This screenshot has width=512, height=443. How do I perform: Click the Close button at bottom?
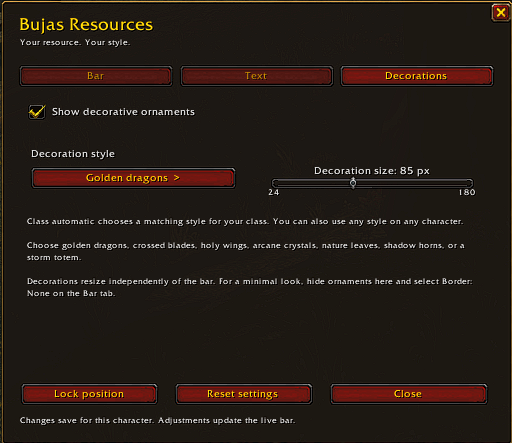[x=409, y=394]
